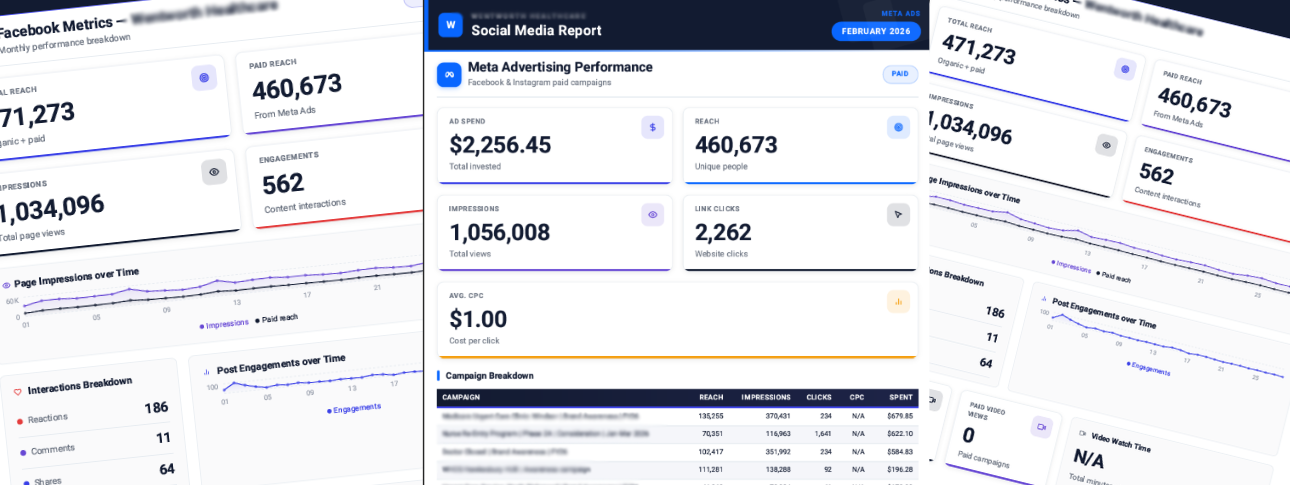1290x485 pixels.
Task: Click the dollar sign icon in Ad Spend card
Action: click(x=652, y=127)
